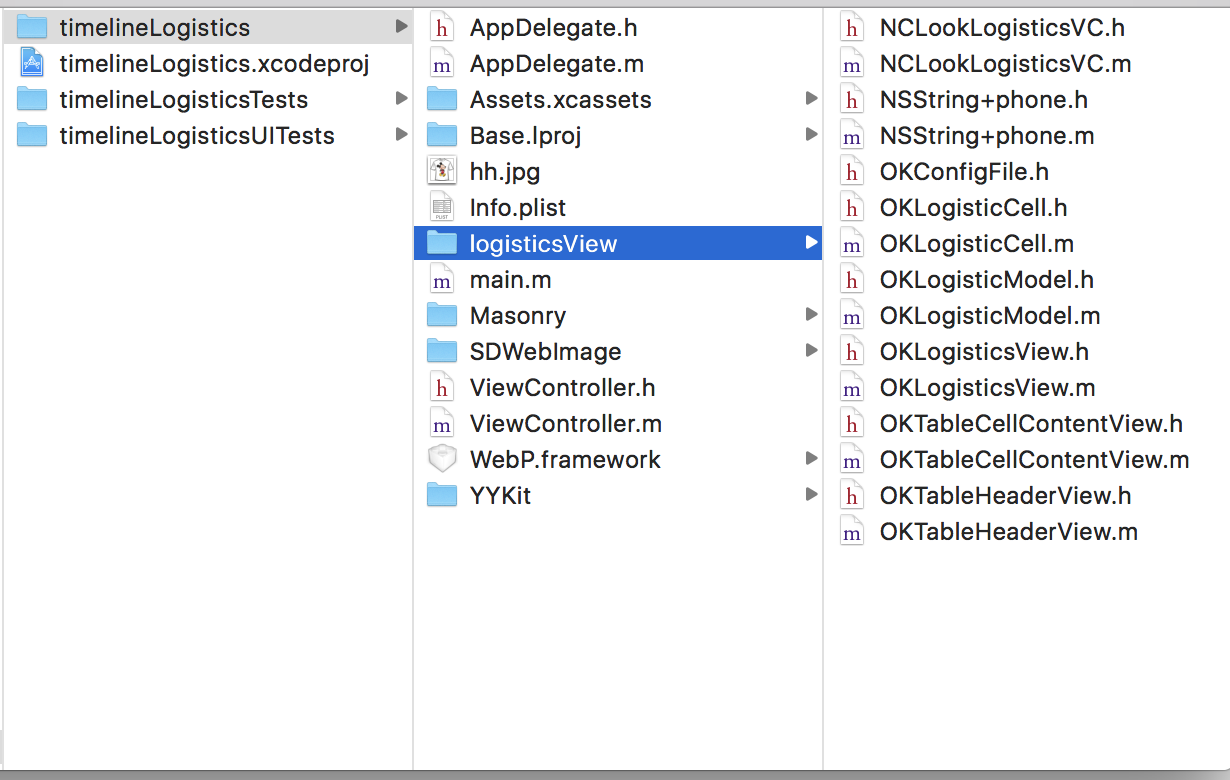Expand the SDWebImage disclosure arrow
This screenshot has height=780, width=1230.
coord(811,351)
